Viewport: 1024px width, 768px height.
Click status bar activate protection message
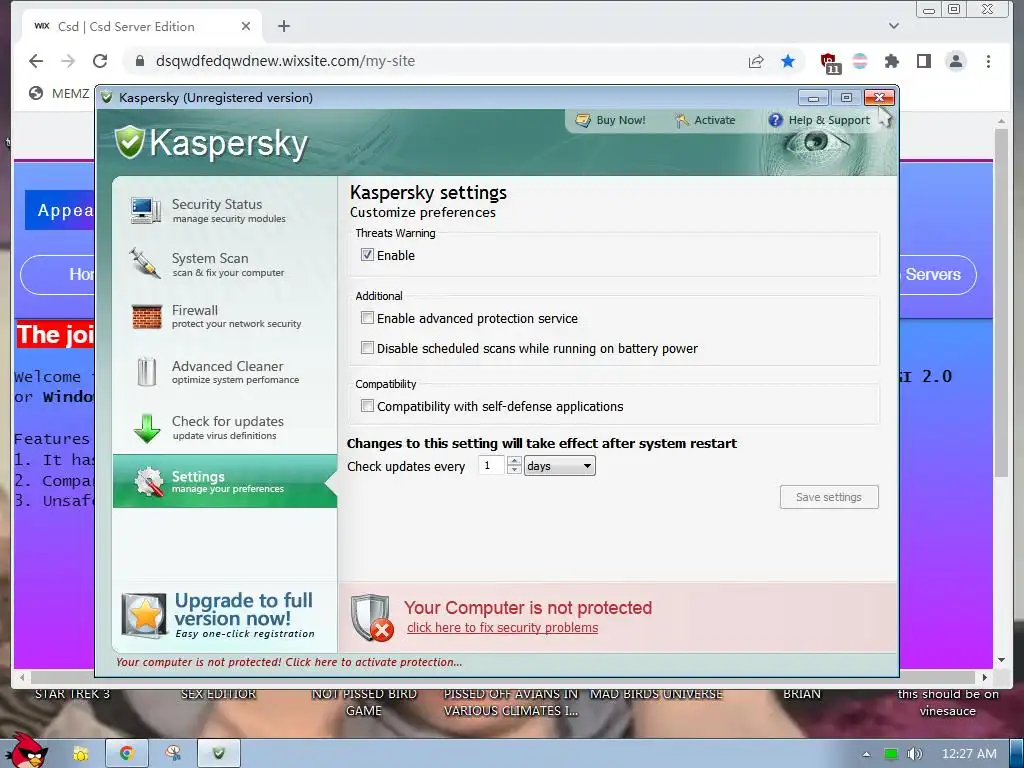pyautogui.click(x=289, y=662)
